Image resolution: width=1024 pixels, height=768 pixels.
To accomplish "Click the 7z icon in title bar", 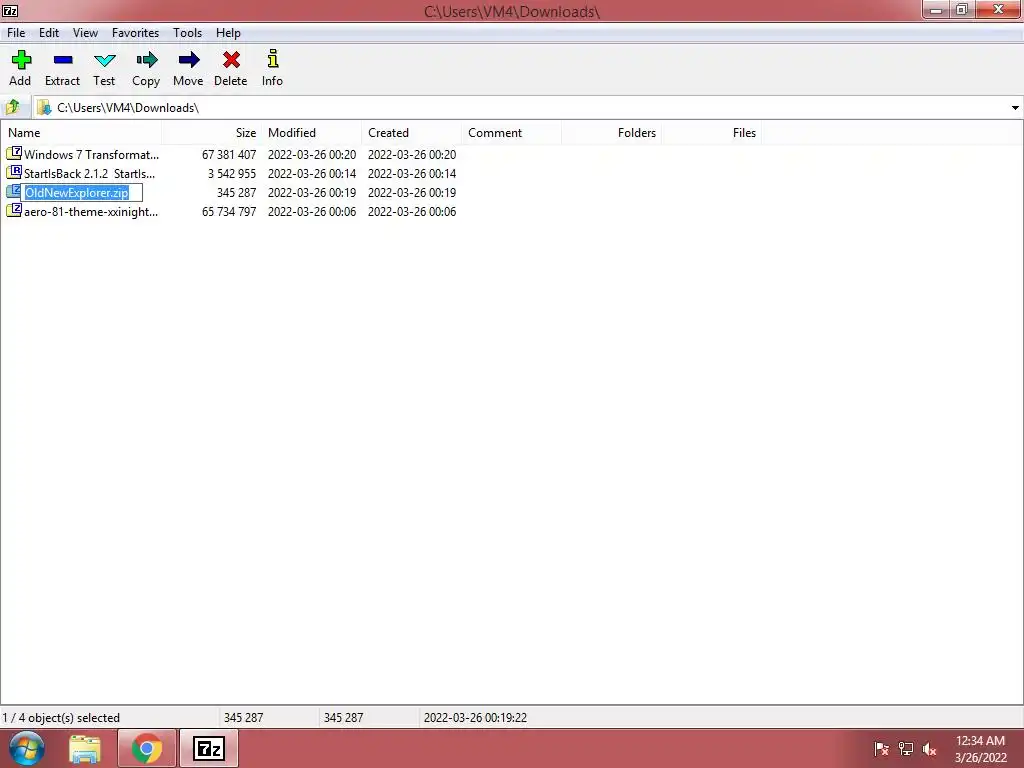I will pyautogui.click(x=10, y=10).
